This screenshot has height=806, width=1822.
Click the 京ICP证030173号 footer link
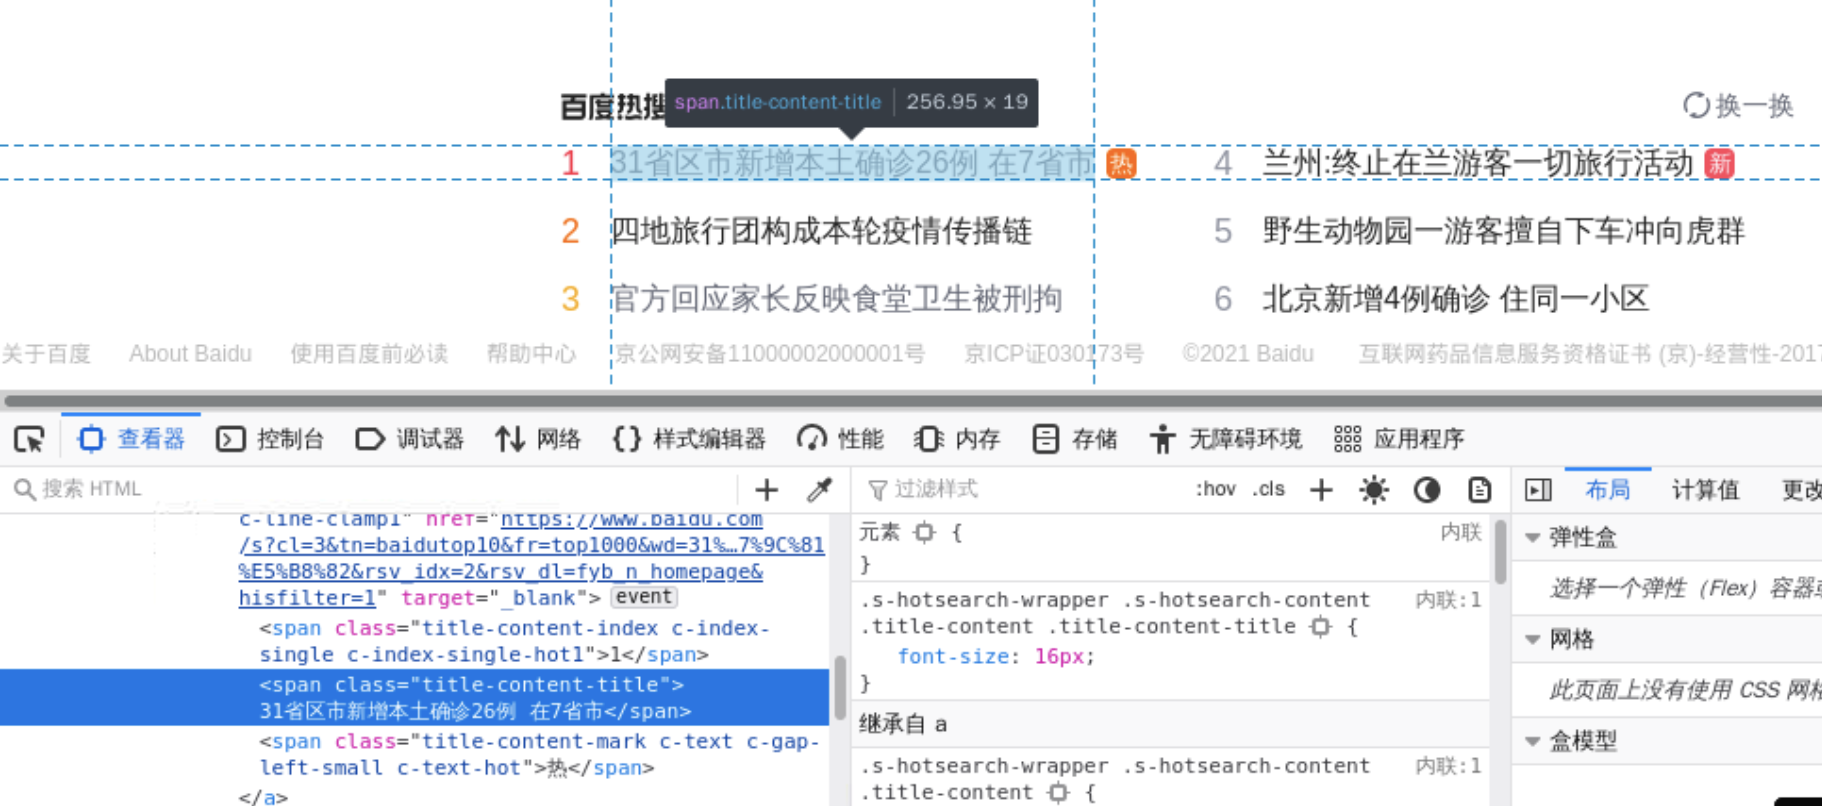pos(1053,354)
